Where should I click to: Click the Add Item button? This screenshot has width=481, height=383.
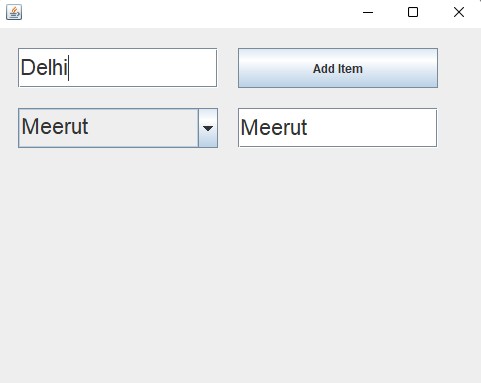[x=338, y=68]
